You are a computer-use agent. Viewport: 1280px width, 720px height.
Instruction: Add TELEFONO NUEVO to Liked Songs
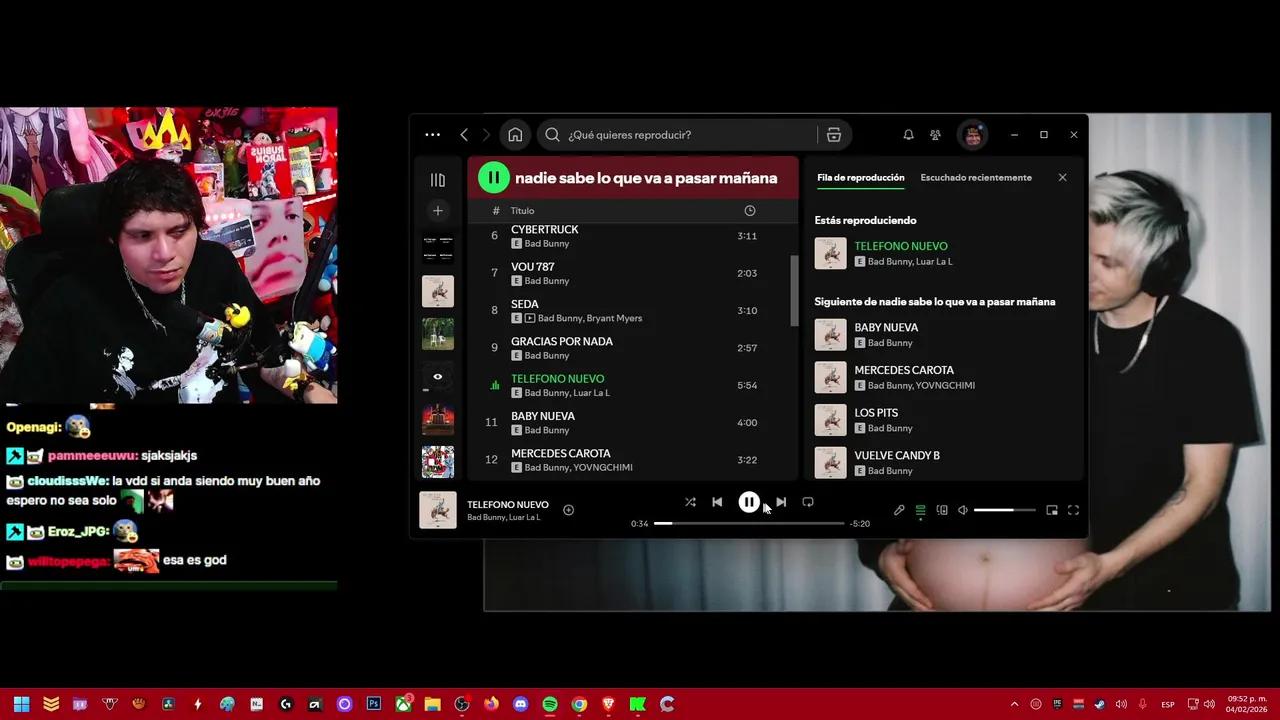[568, 510]
